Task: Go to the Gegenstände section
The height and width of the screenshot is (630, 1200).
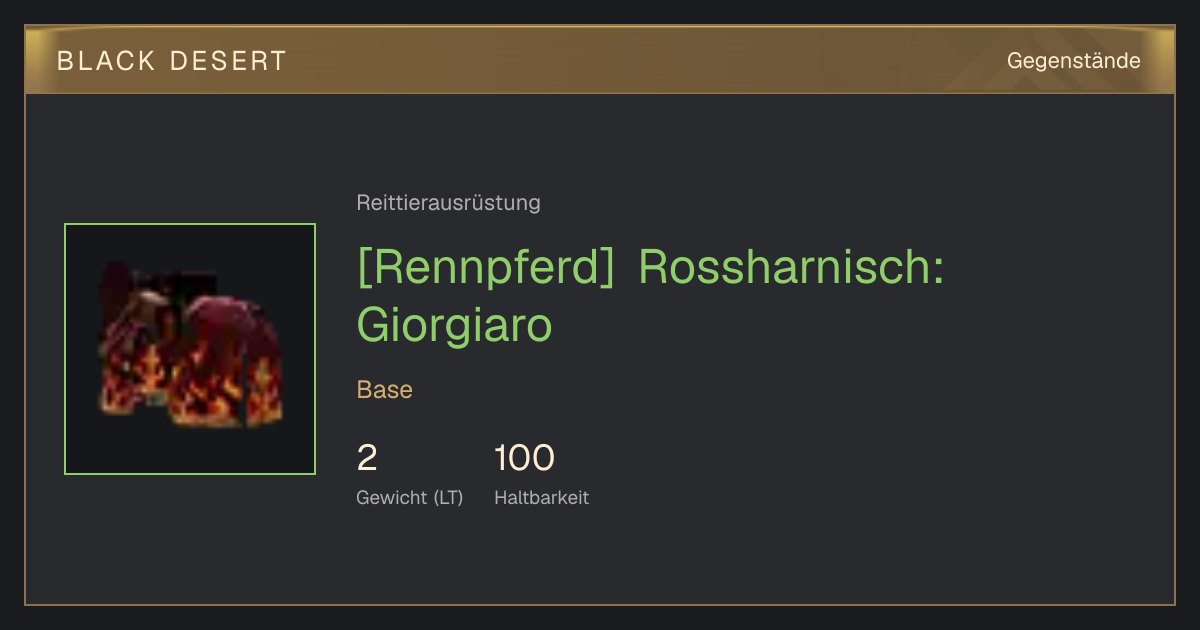Action: 1073,61
